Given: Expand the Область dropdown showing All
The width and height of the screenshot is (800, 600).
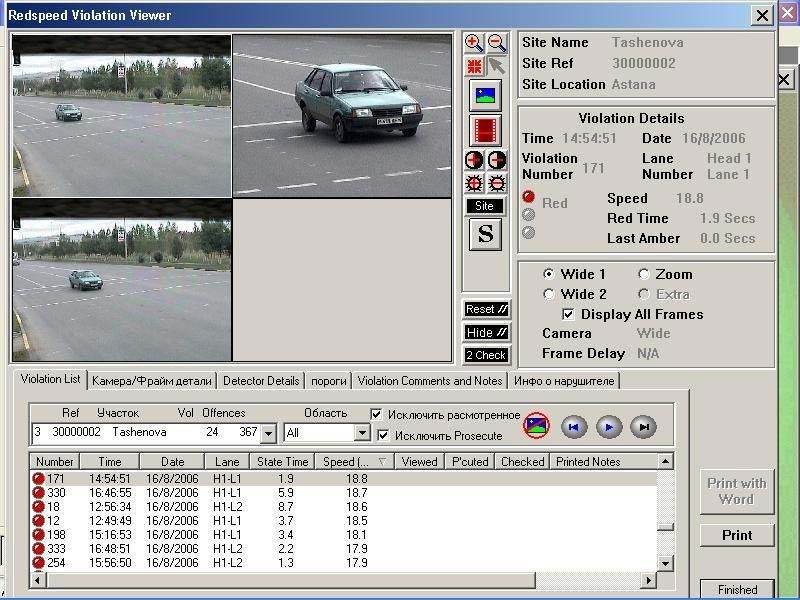Looking at the screenshot, I should tap(362, 433).
